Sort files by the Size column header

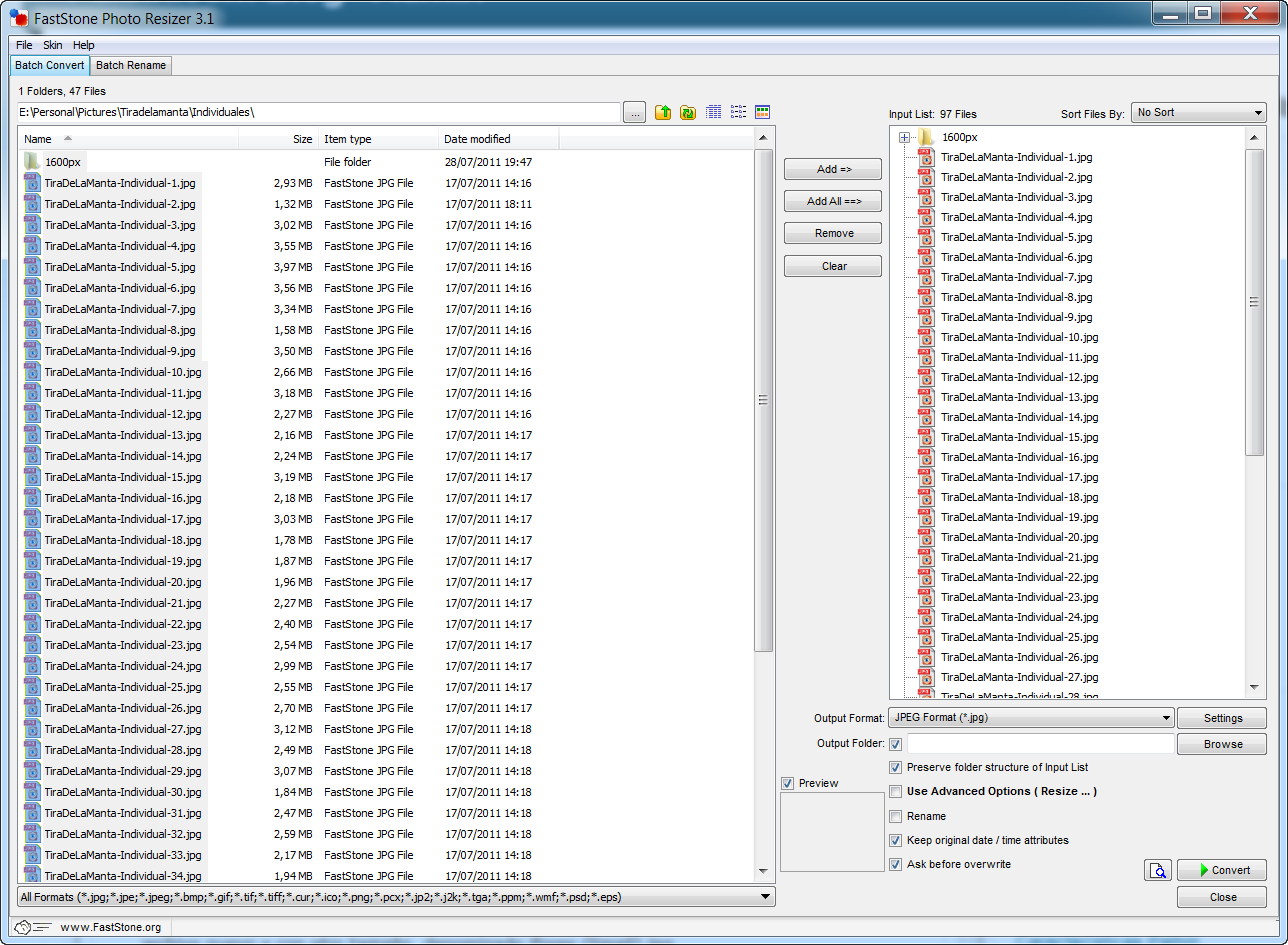point(301,139)
